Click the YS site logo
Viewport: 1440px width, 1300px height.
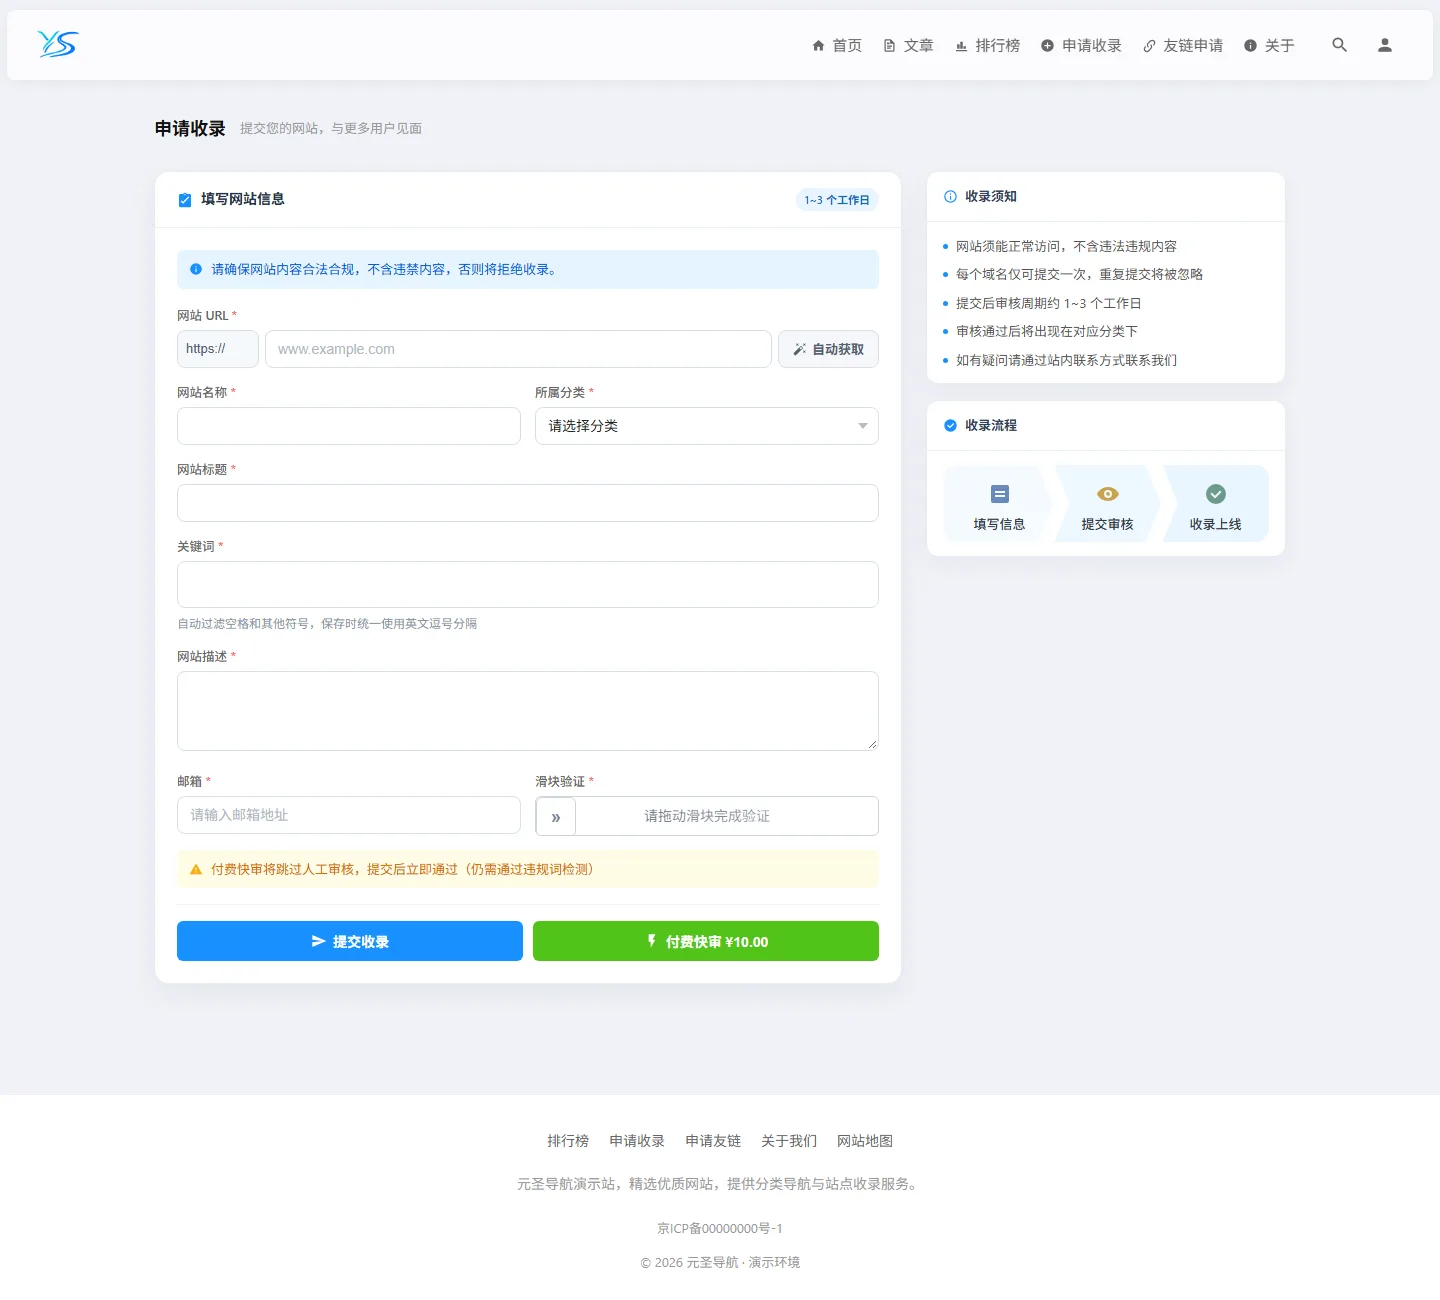coord(58,44)
